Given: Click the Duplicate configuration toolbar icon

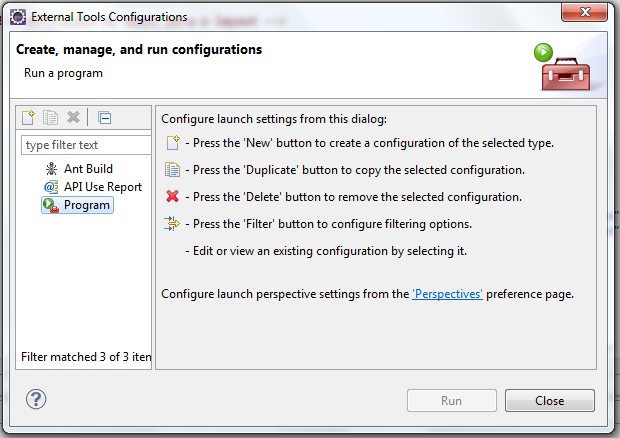Looking at the screenshot, I should (51, 118).
